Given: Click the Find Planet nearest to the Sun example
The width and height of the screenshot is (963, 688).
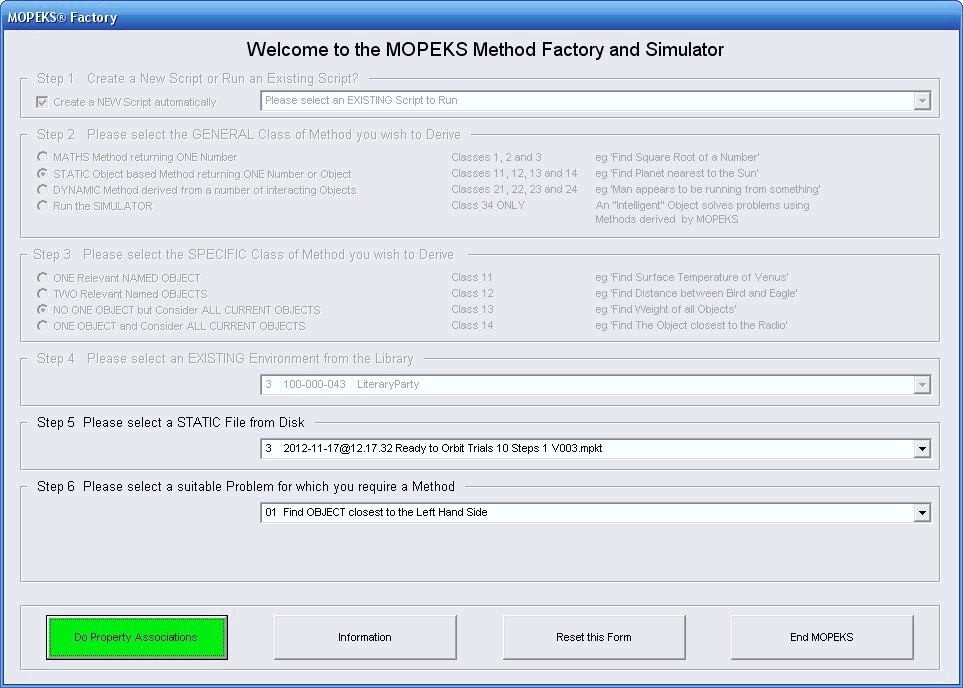Looking at the screenshot, I should pyautogui.click(x=677, y=173).
